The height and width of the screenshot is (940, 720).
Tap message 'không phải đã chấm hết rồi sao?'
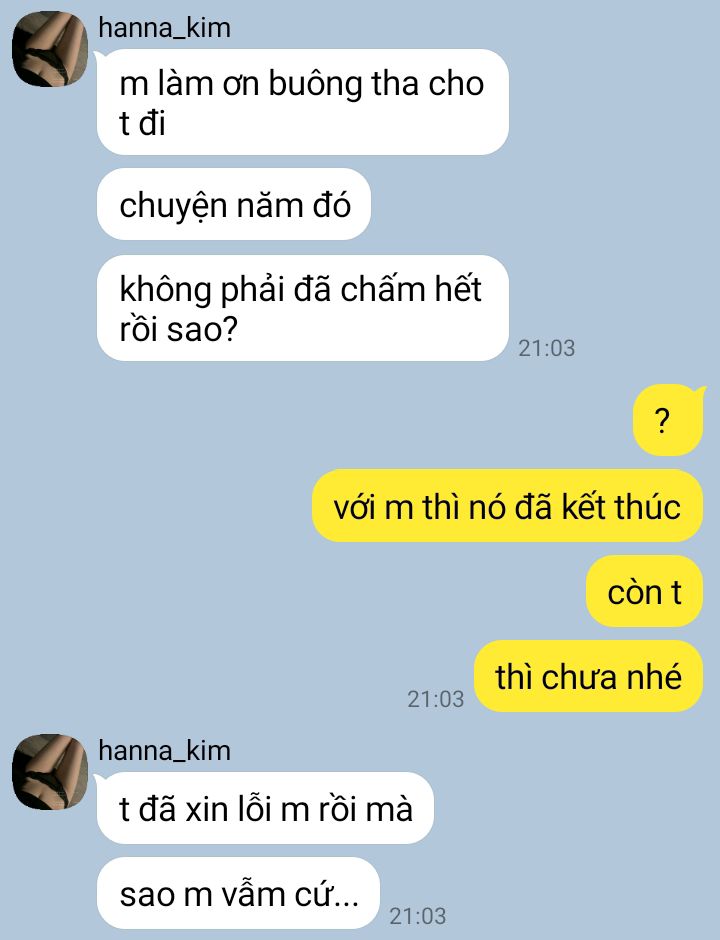point(303,308)
